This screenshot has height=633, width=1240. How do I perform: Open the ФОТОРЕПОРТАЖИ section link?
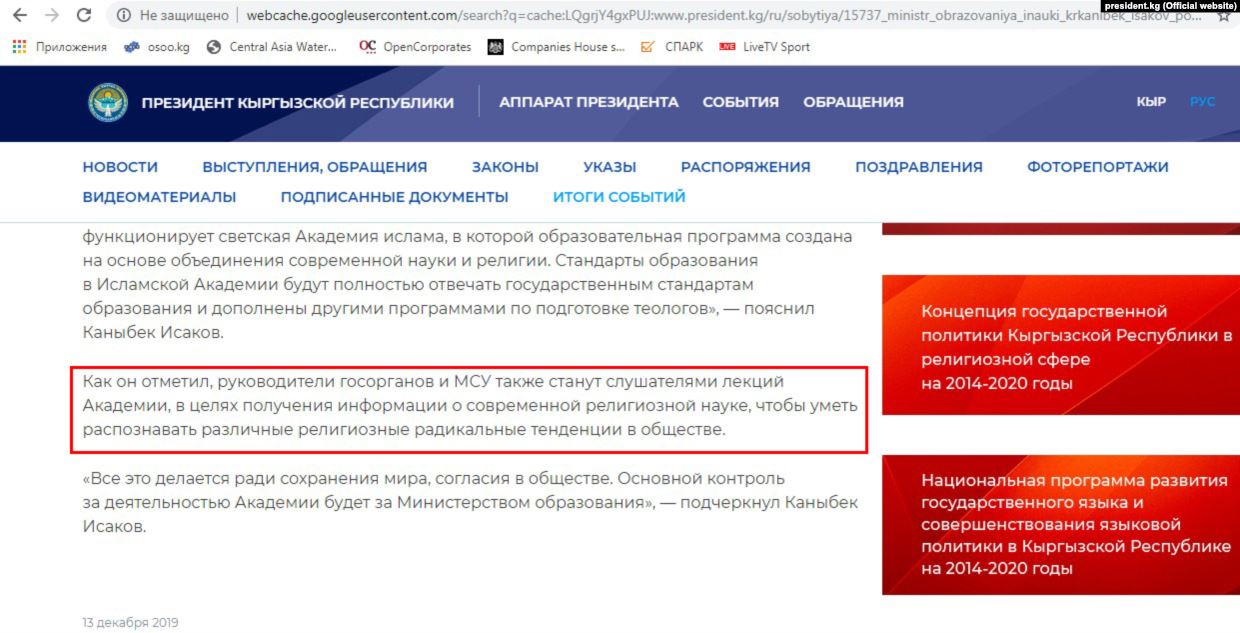pyautogui.click(x=1097, y=167)
